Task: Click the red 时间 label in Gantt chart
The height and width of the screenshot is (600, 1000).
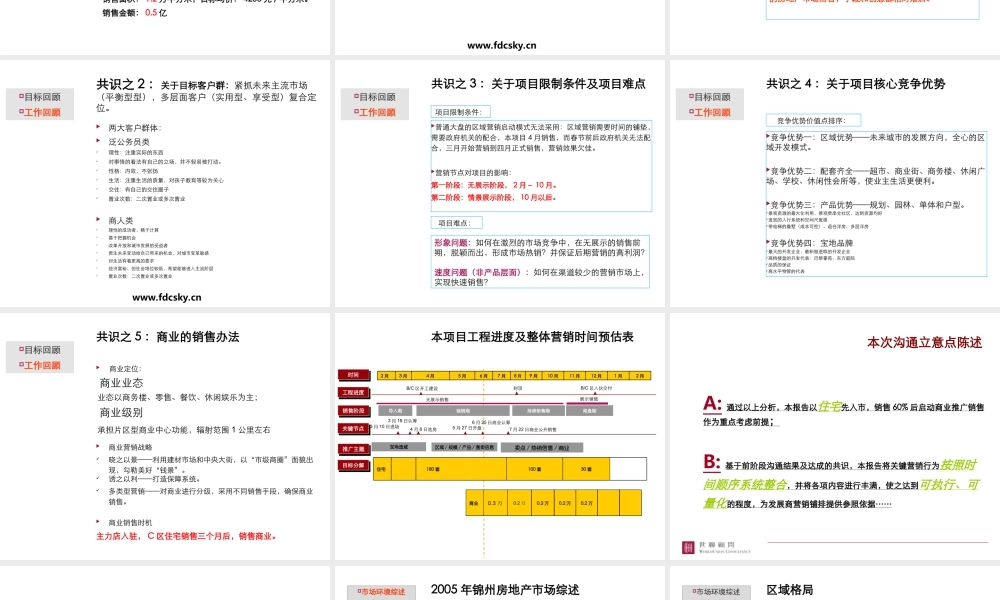Action: coord(353,375)
